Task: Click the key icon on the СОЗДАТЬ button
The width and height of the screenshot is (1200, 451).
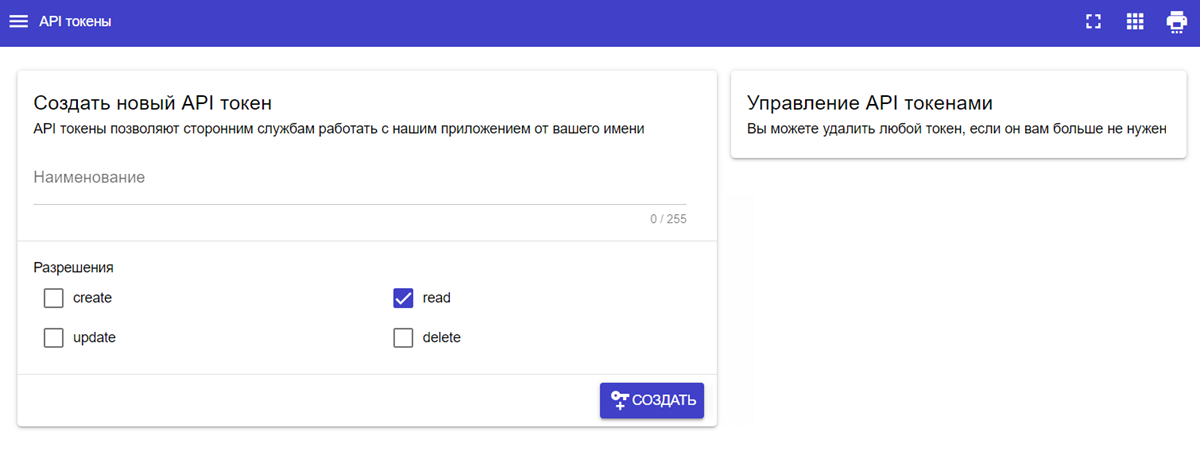Action: coord(619,400)
